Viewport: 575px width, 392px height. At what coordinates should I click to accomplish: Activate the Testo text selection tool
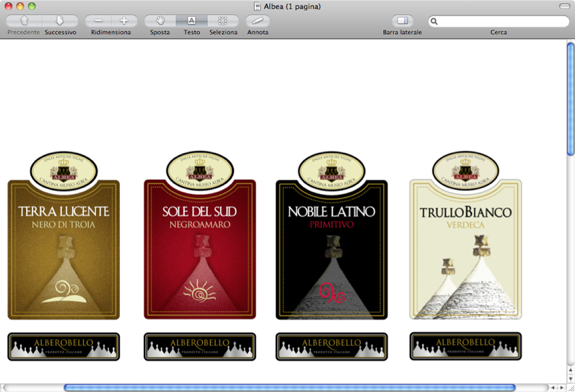(192, 21)
